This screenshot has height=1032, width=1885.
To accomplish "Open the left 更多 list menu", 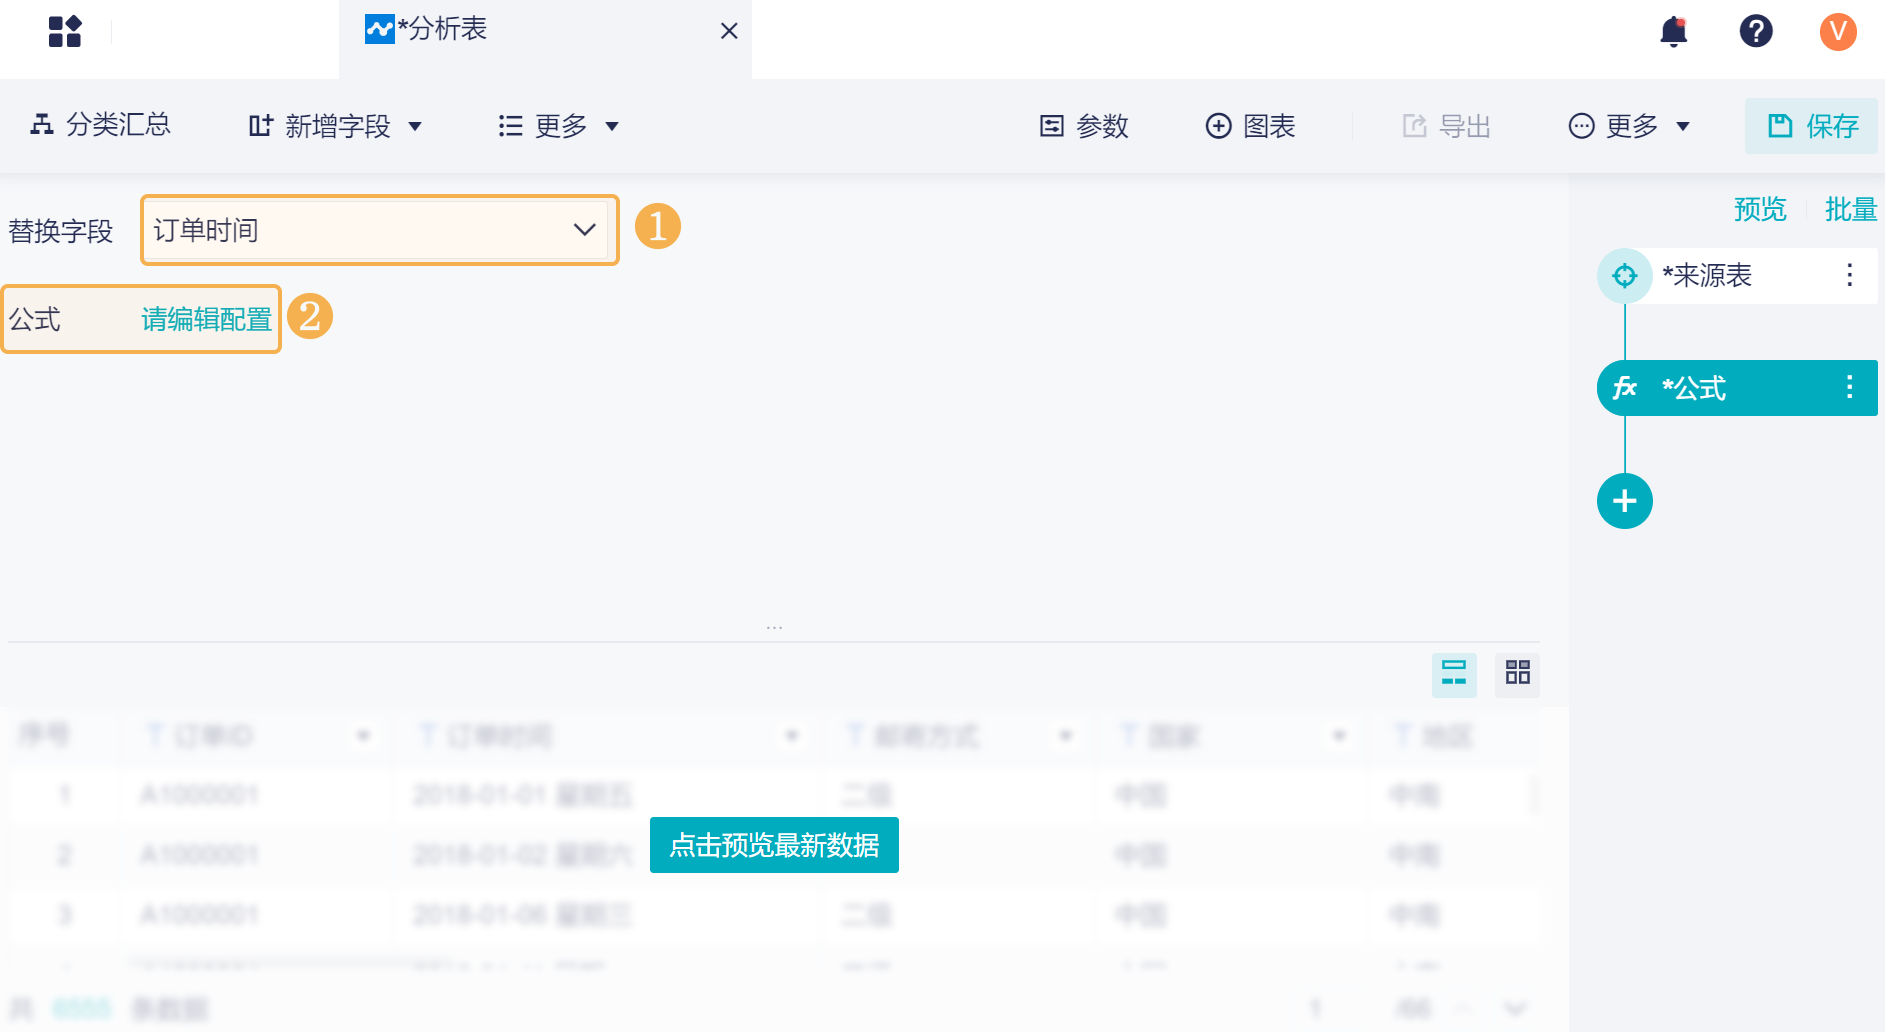I will [559, 126].
